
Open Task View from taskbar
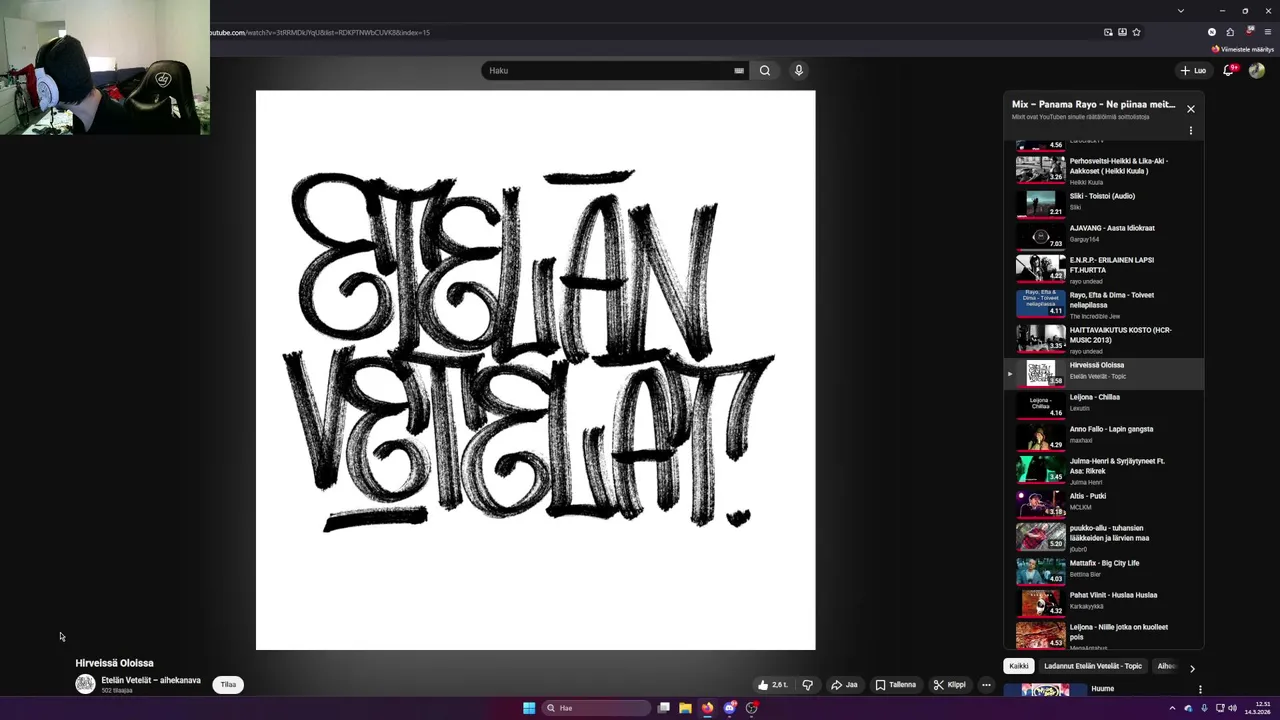pos(663,708)
